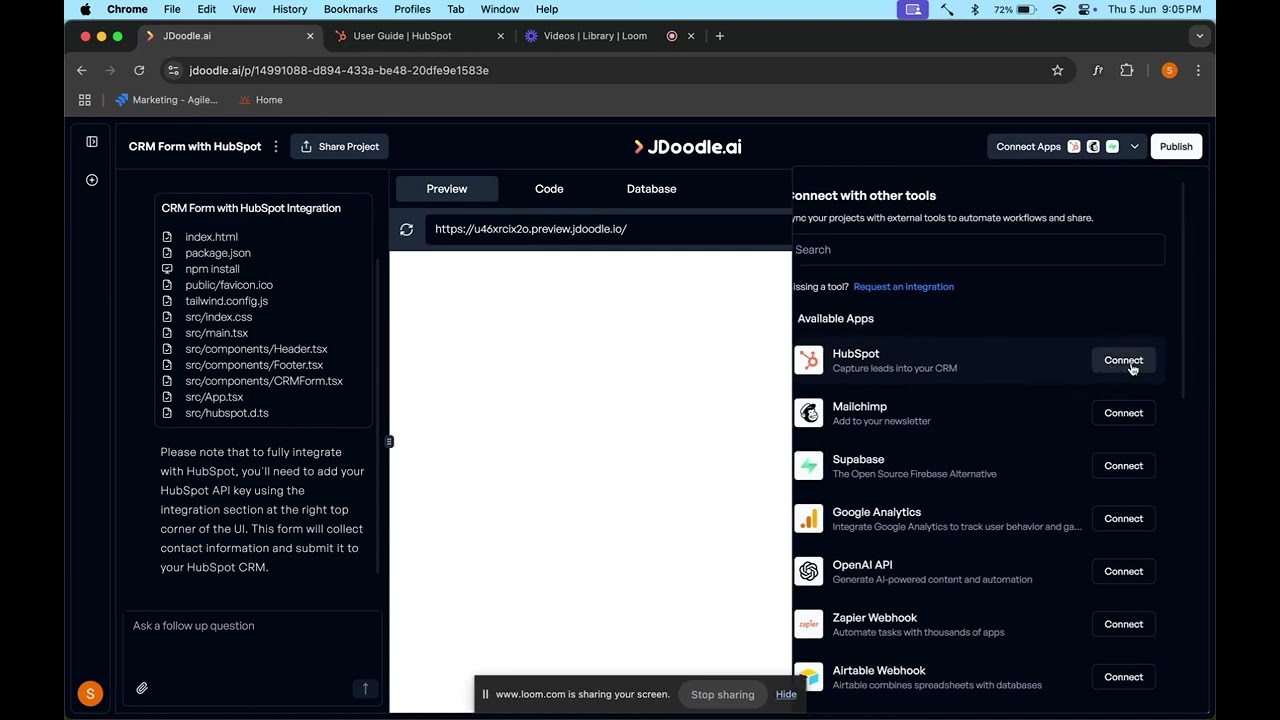Connect the Mailchimp integration
This screenshot has width=1280, height=720.
point(1124,413)
